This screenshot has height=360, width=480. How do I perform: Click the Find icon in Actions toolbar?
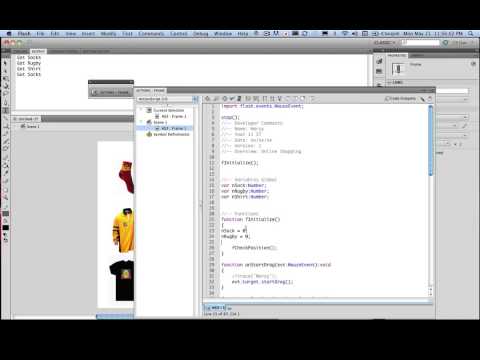coord(216,99)
